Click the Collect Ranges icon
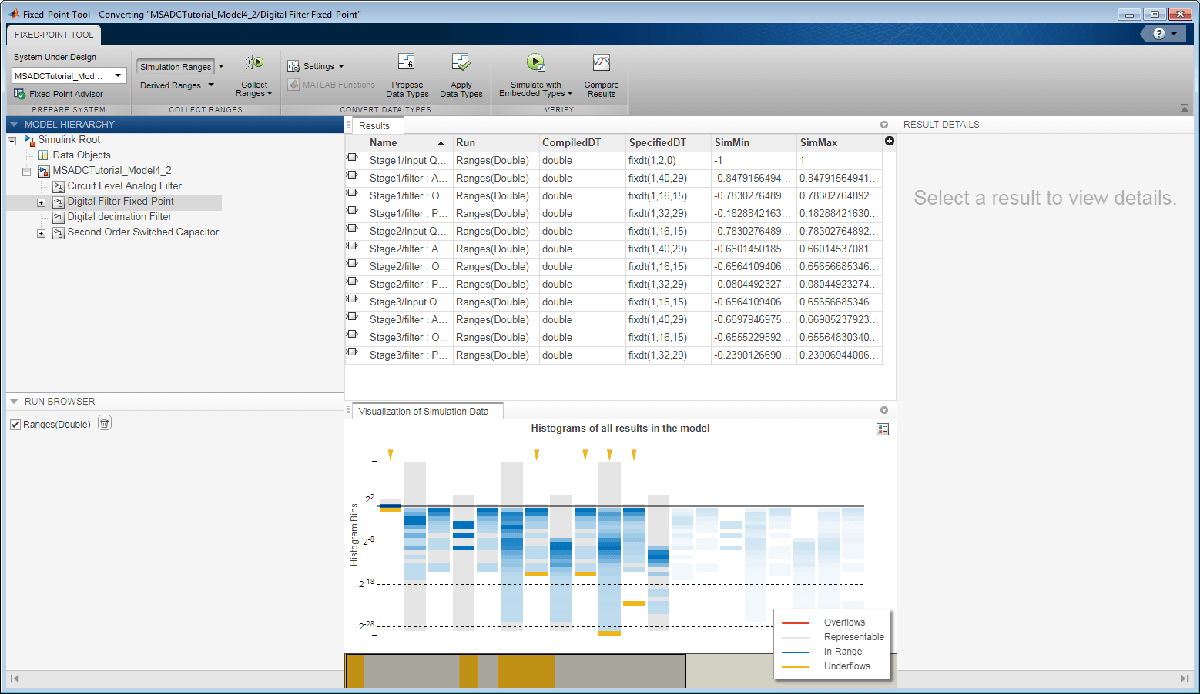This screenshot has width=1200, height=694. click(x=254, y=64)
